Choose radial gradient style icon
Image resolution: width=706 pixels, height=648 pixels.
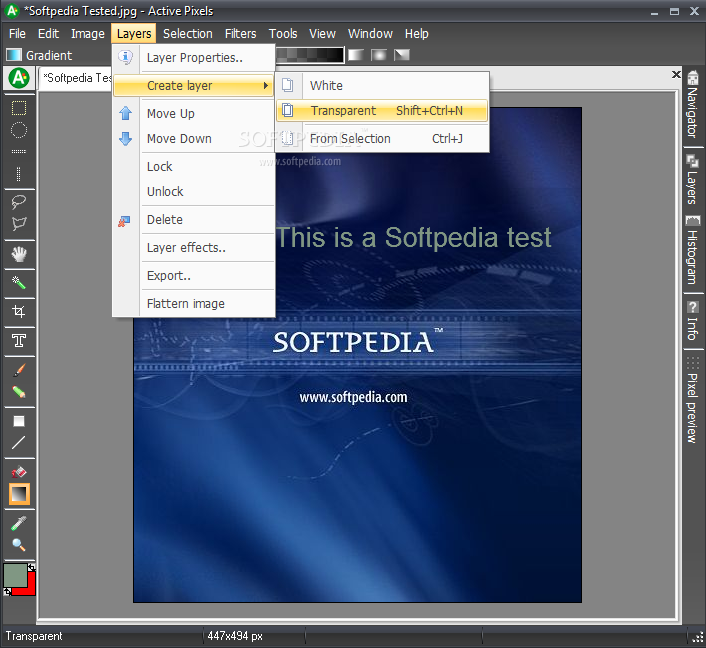(x=379, y=55)
